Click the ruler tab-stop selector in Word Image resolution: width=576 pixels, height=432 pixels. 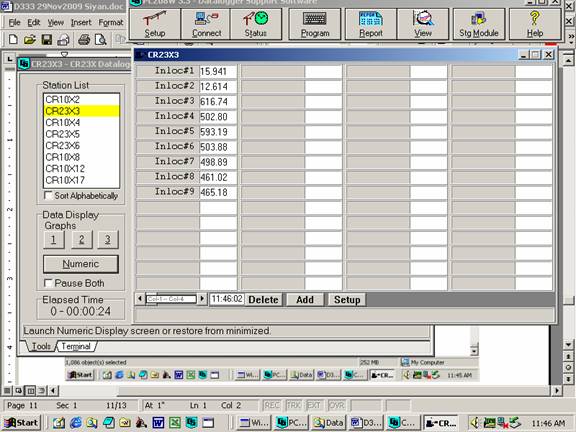(x=10, y=58)
